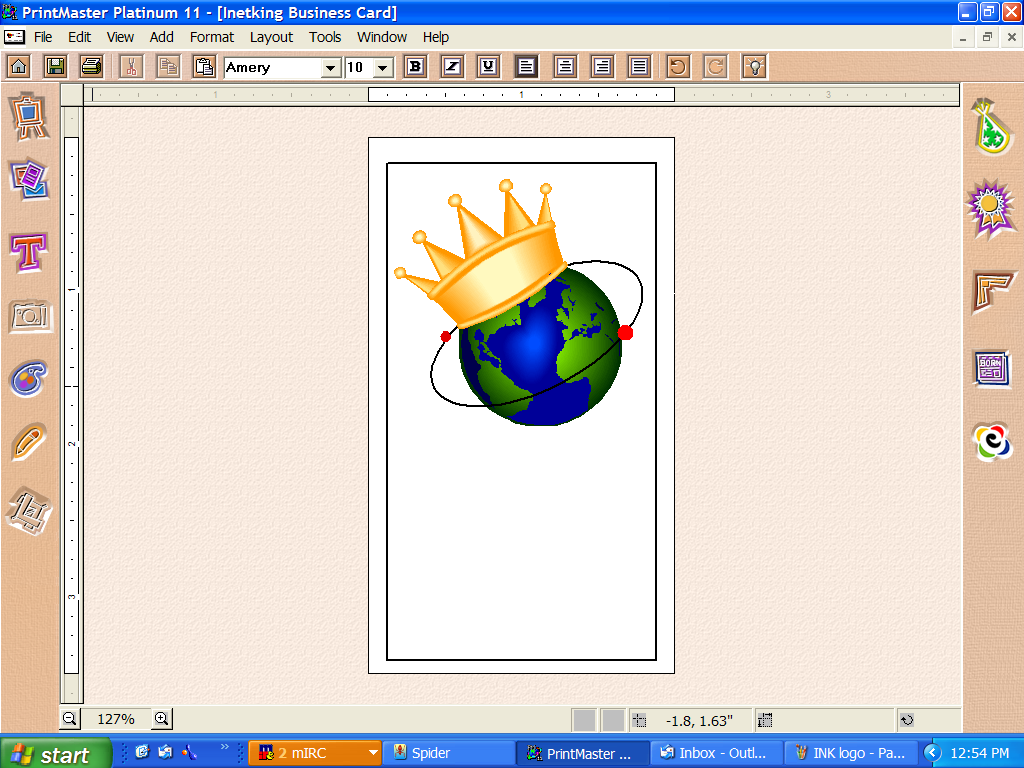Select the pencil drawing tool in left sidebar
The height and width of the screenshot is (768, 1024).
click(x=29, y=442)
